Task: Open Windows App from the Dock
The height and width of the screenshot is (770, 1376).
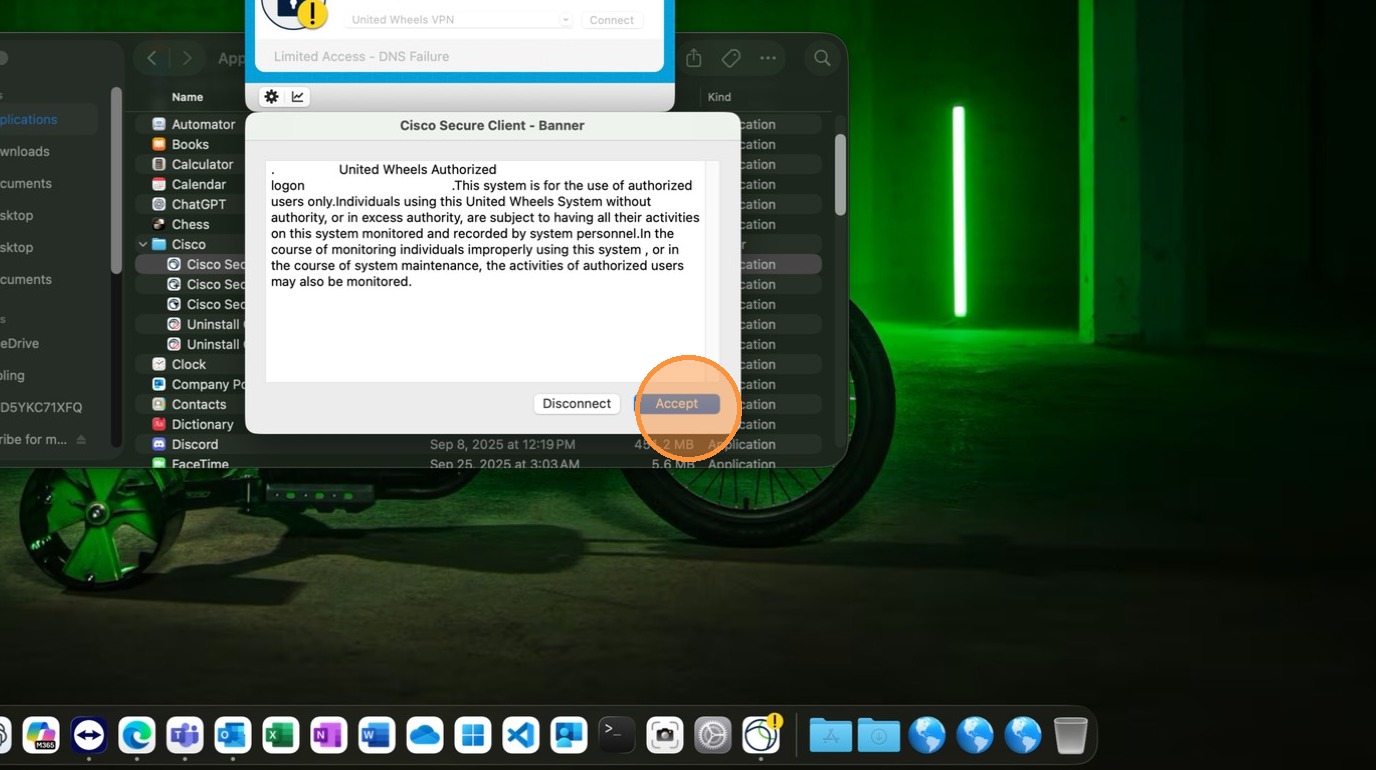Action: click(x=473, y=736)
